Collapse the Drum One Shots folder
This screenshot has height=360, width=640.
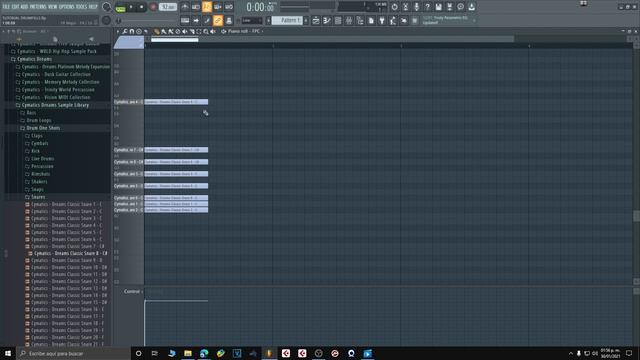click(43, 128)
